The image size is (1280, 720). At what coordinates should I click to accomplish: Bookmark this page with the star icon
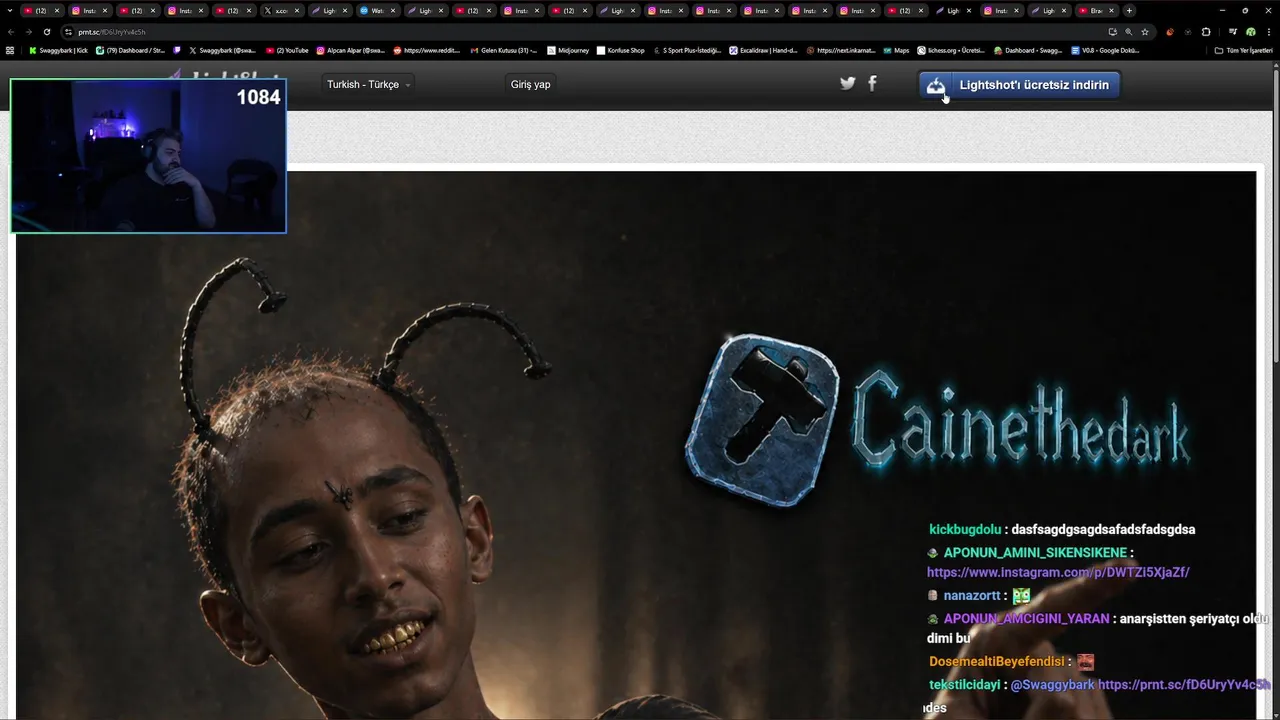coord(1145,32)
